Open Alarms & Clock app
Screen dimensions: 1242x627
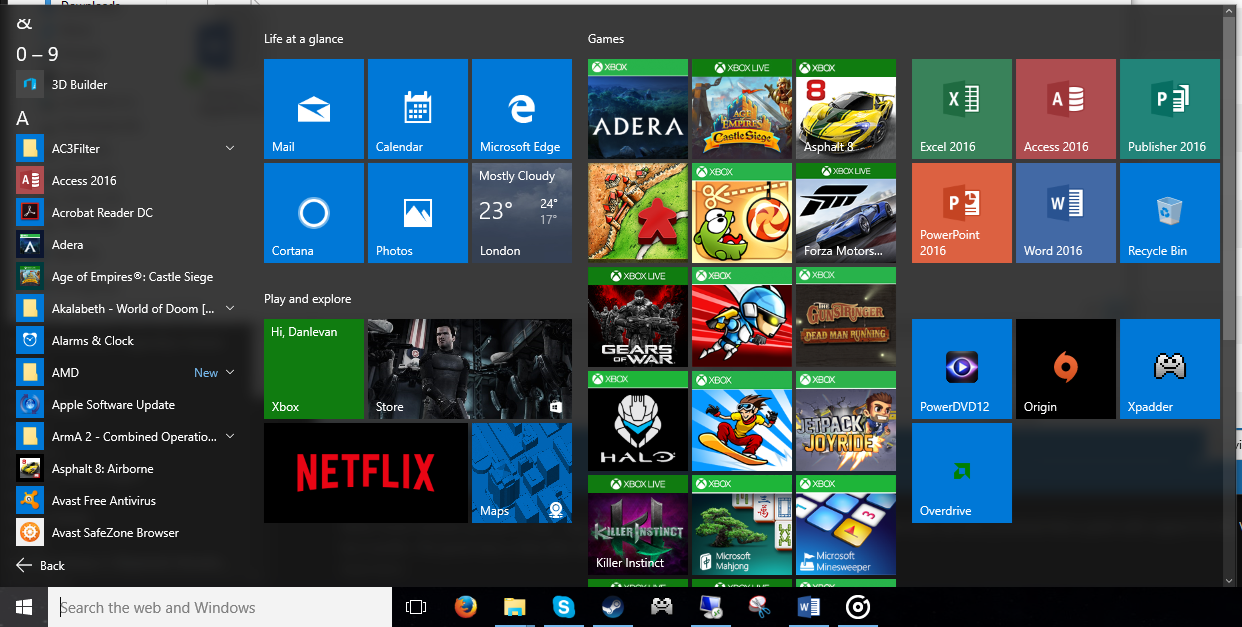click(127, 340)
